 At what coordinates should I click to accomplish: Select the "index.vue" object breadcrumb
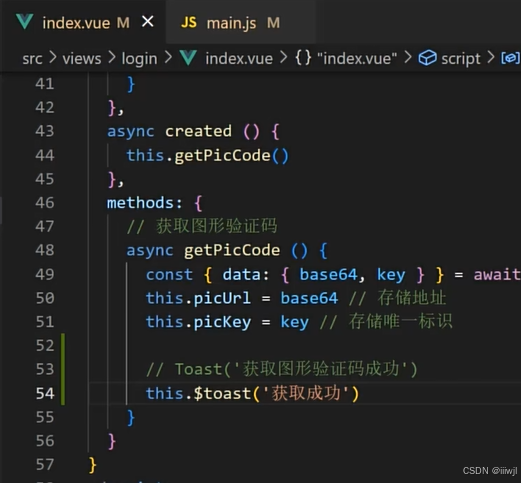[x=357, y=59]
